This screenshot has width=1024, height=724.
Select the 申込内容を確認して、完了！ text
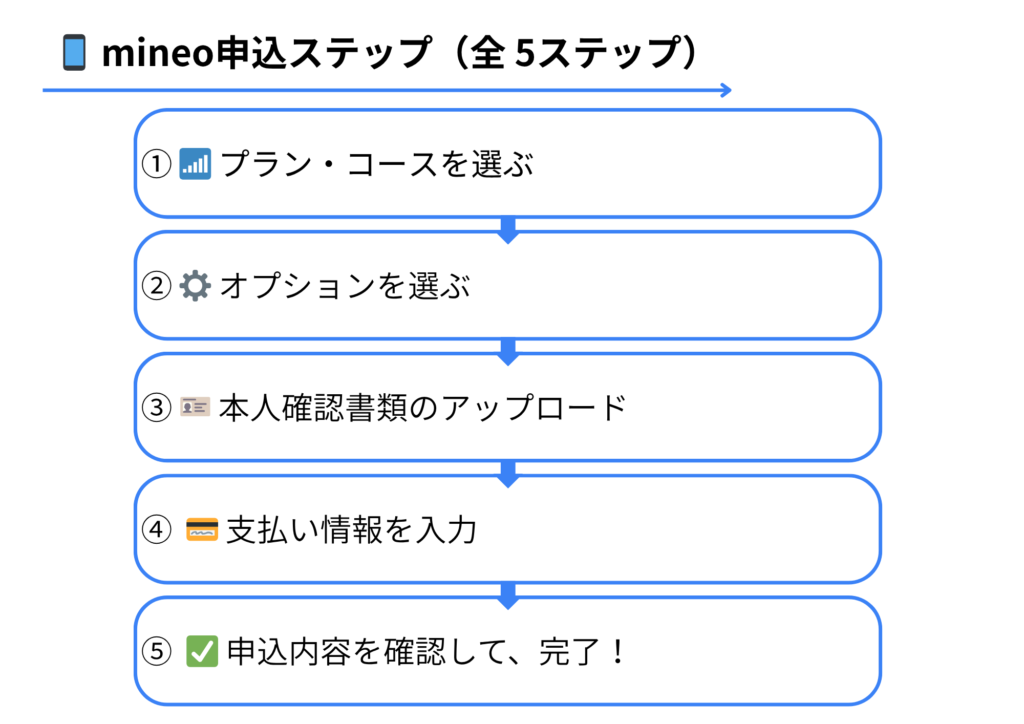tap(427, 651)
